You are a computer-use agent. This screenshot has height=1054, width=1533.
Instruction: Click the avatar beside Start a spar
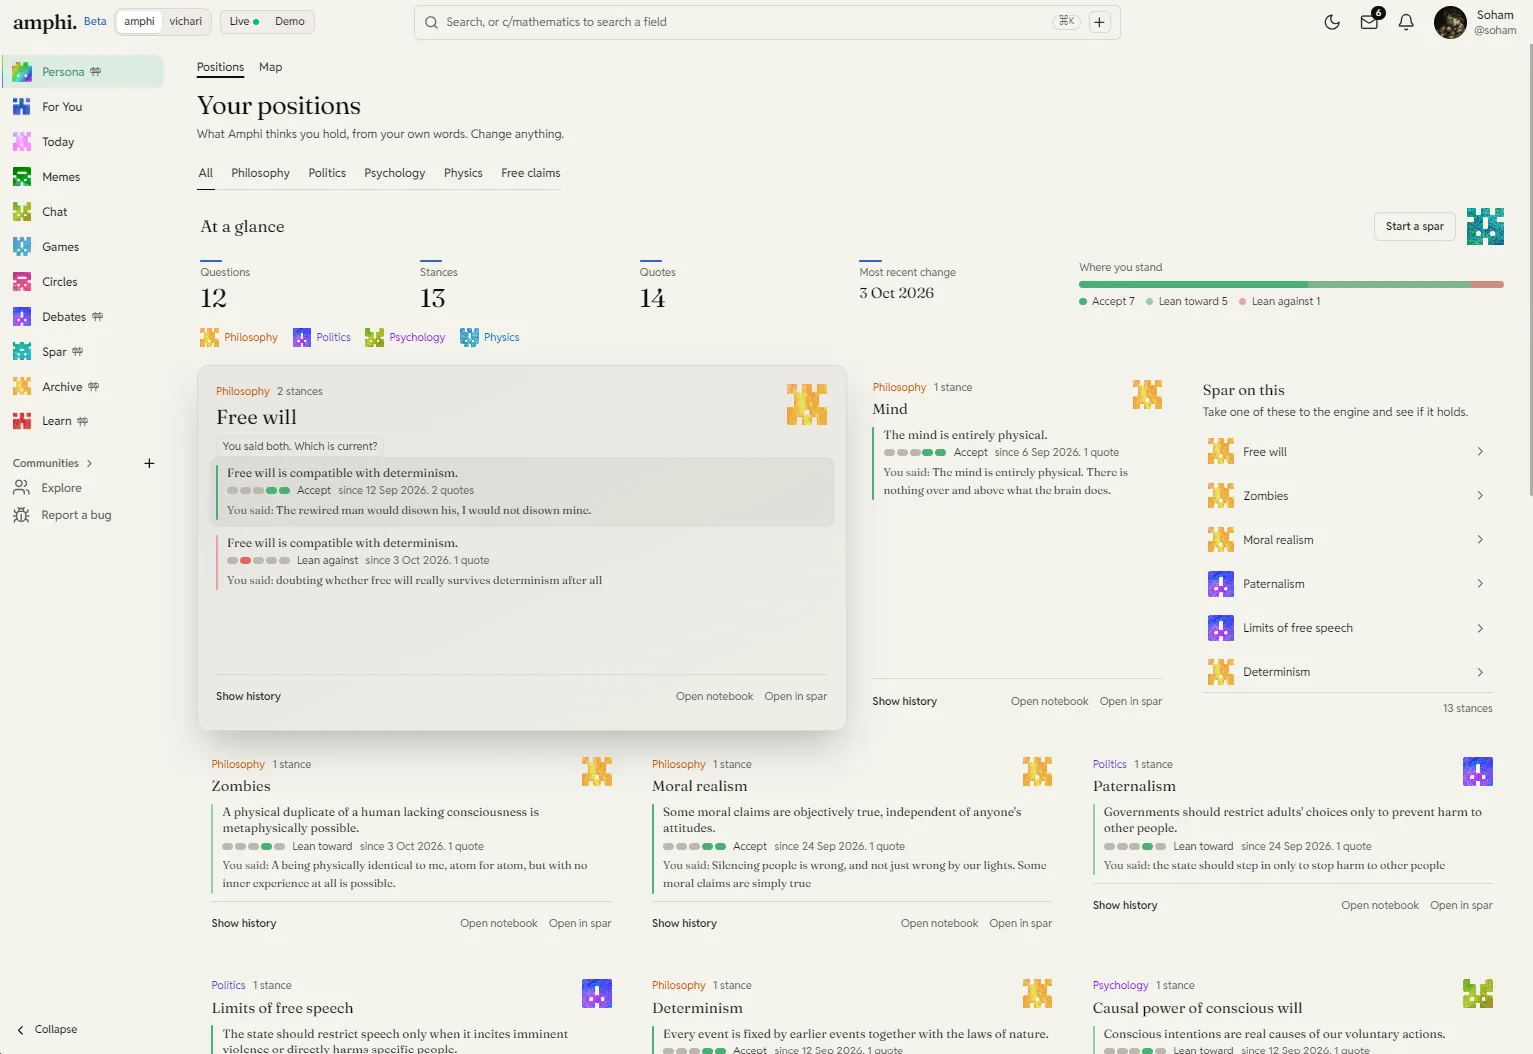(1485, 226)
